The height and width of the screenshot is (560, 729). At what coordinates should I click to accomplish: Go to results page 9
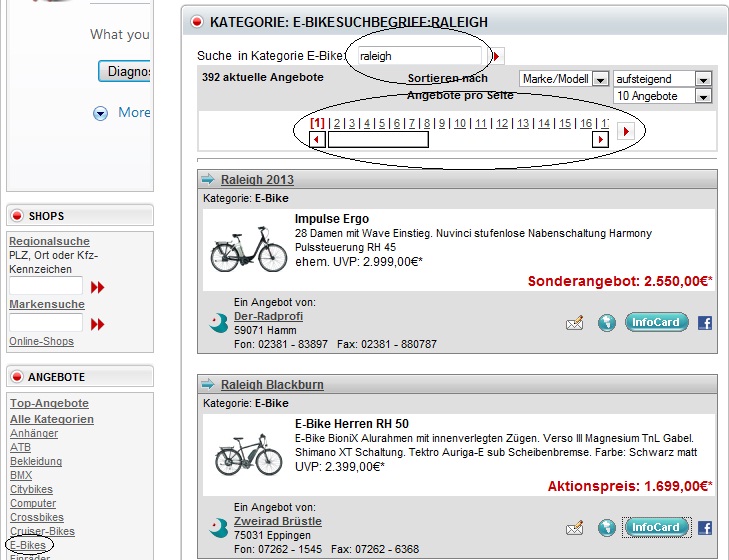click(x=442, y=123)
